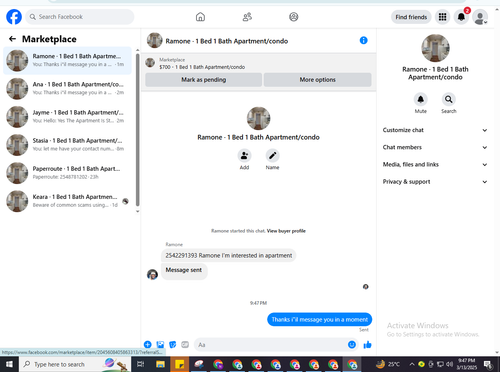The width and height of the screenshot is (500, 372).
Task: Open the Ramone conversation in list
Action: (x=67, y=60)
